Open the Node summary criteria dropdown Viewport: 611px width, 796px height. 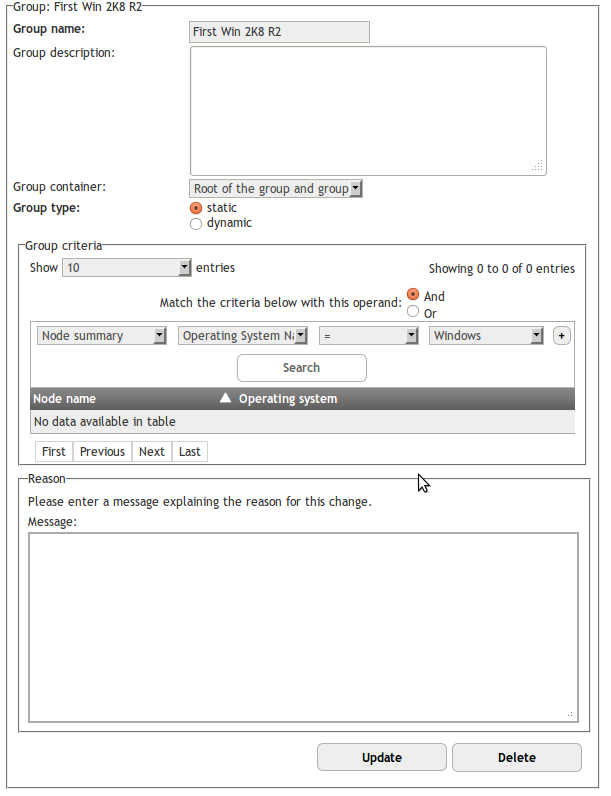(101, 336)
